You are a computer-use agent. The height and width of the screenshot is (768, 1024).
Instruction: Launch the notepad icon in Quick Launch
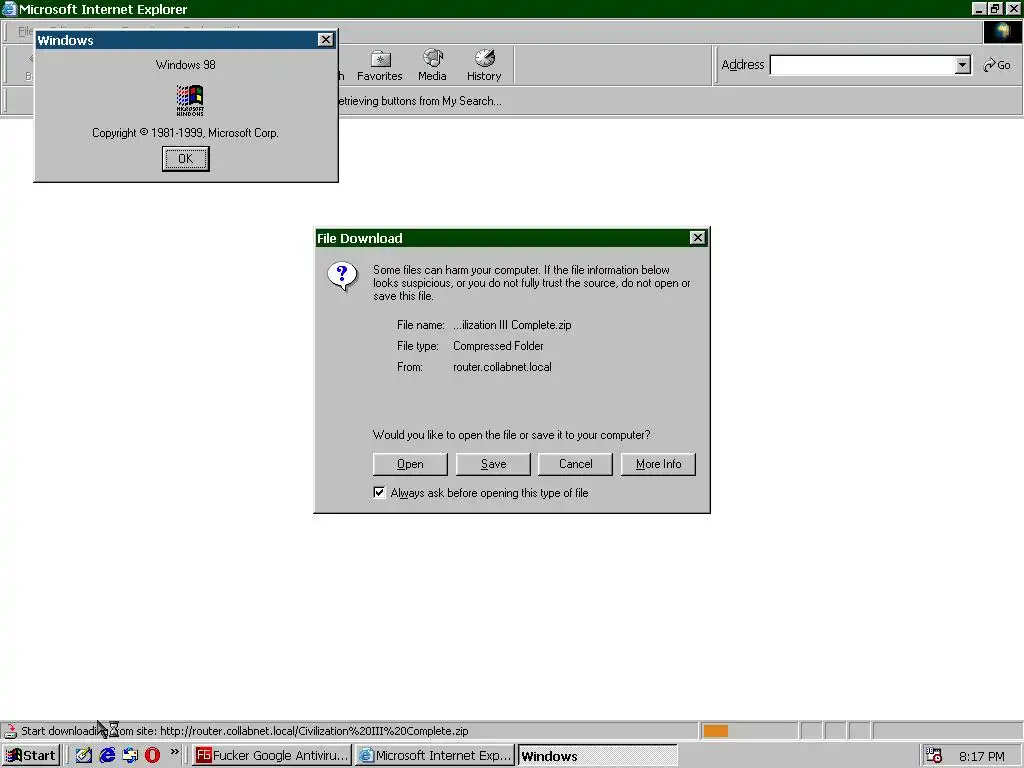(84, 756)
